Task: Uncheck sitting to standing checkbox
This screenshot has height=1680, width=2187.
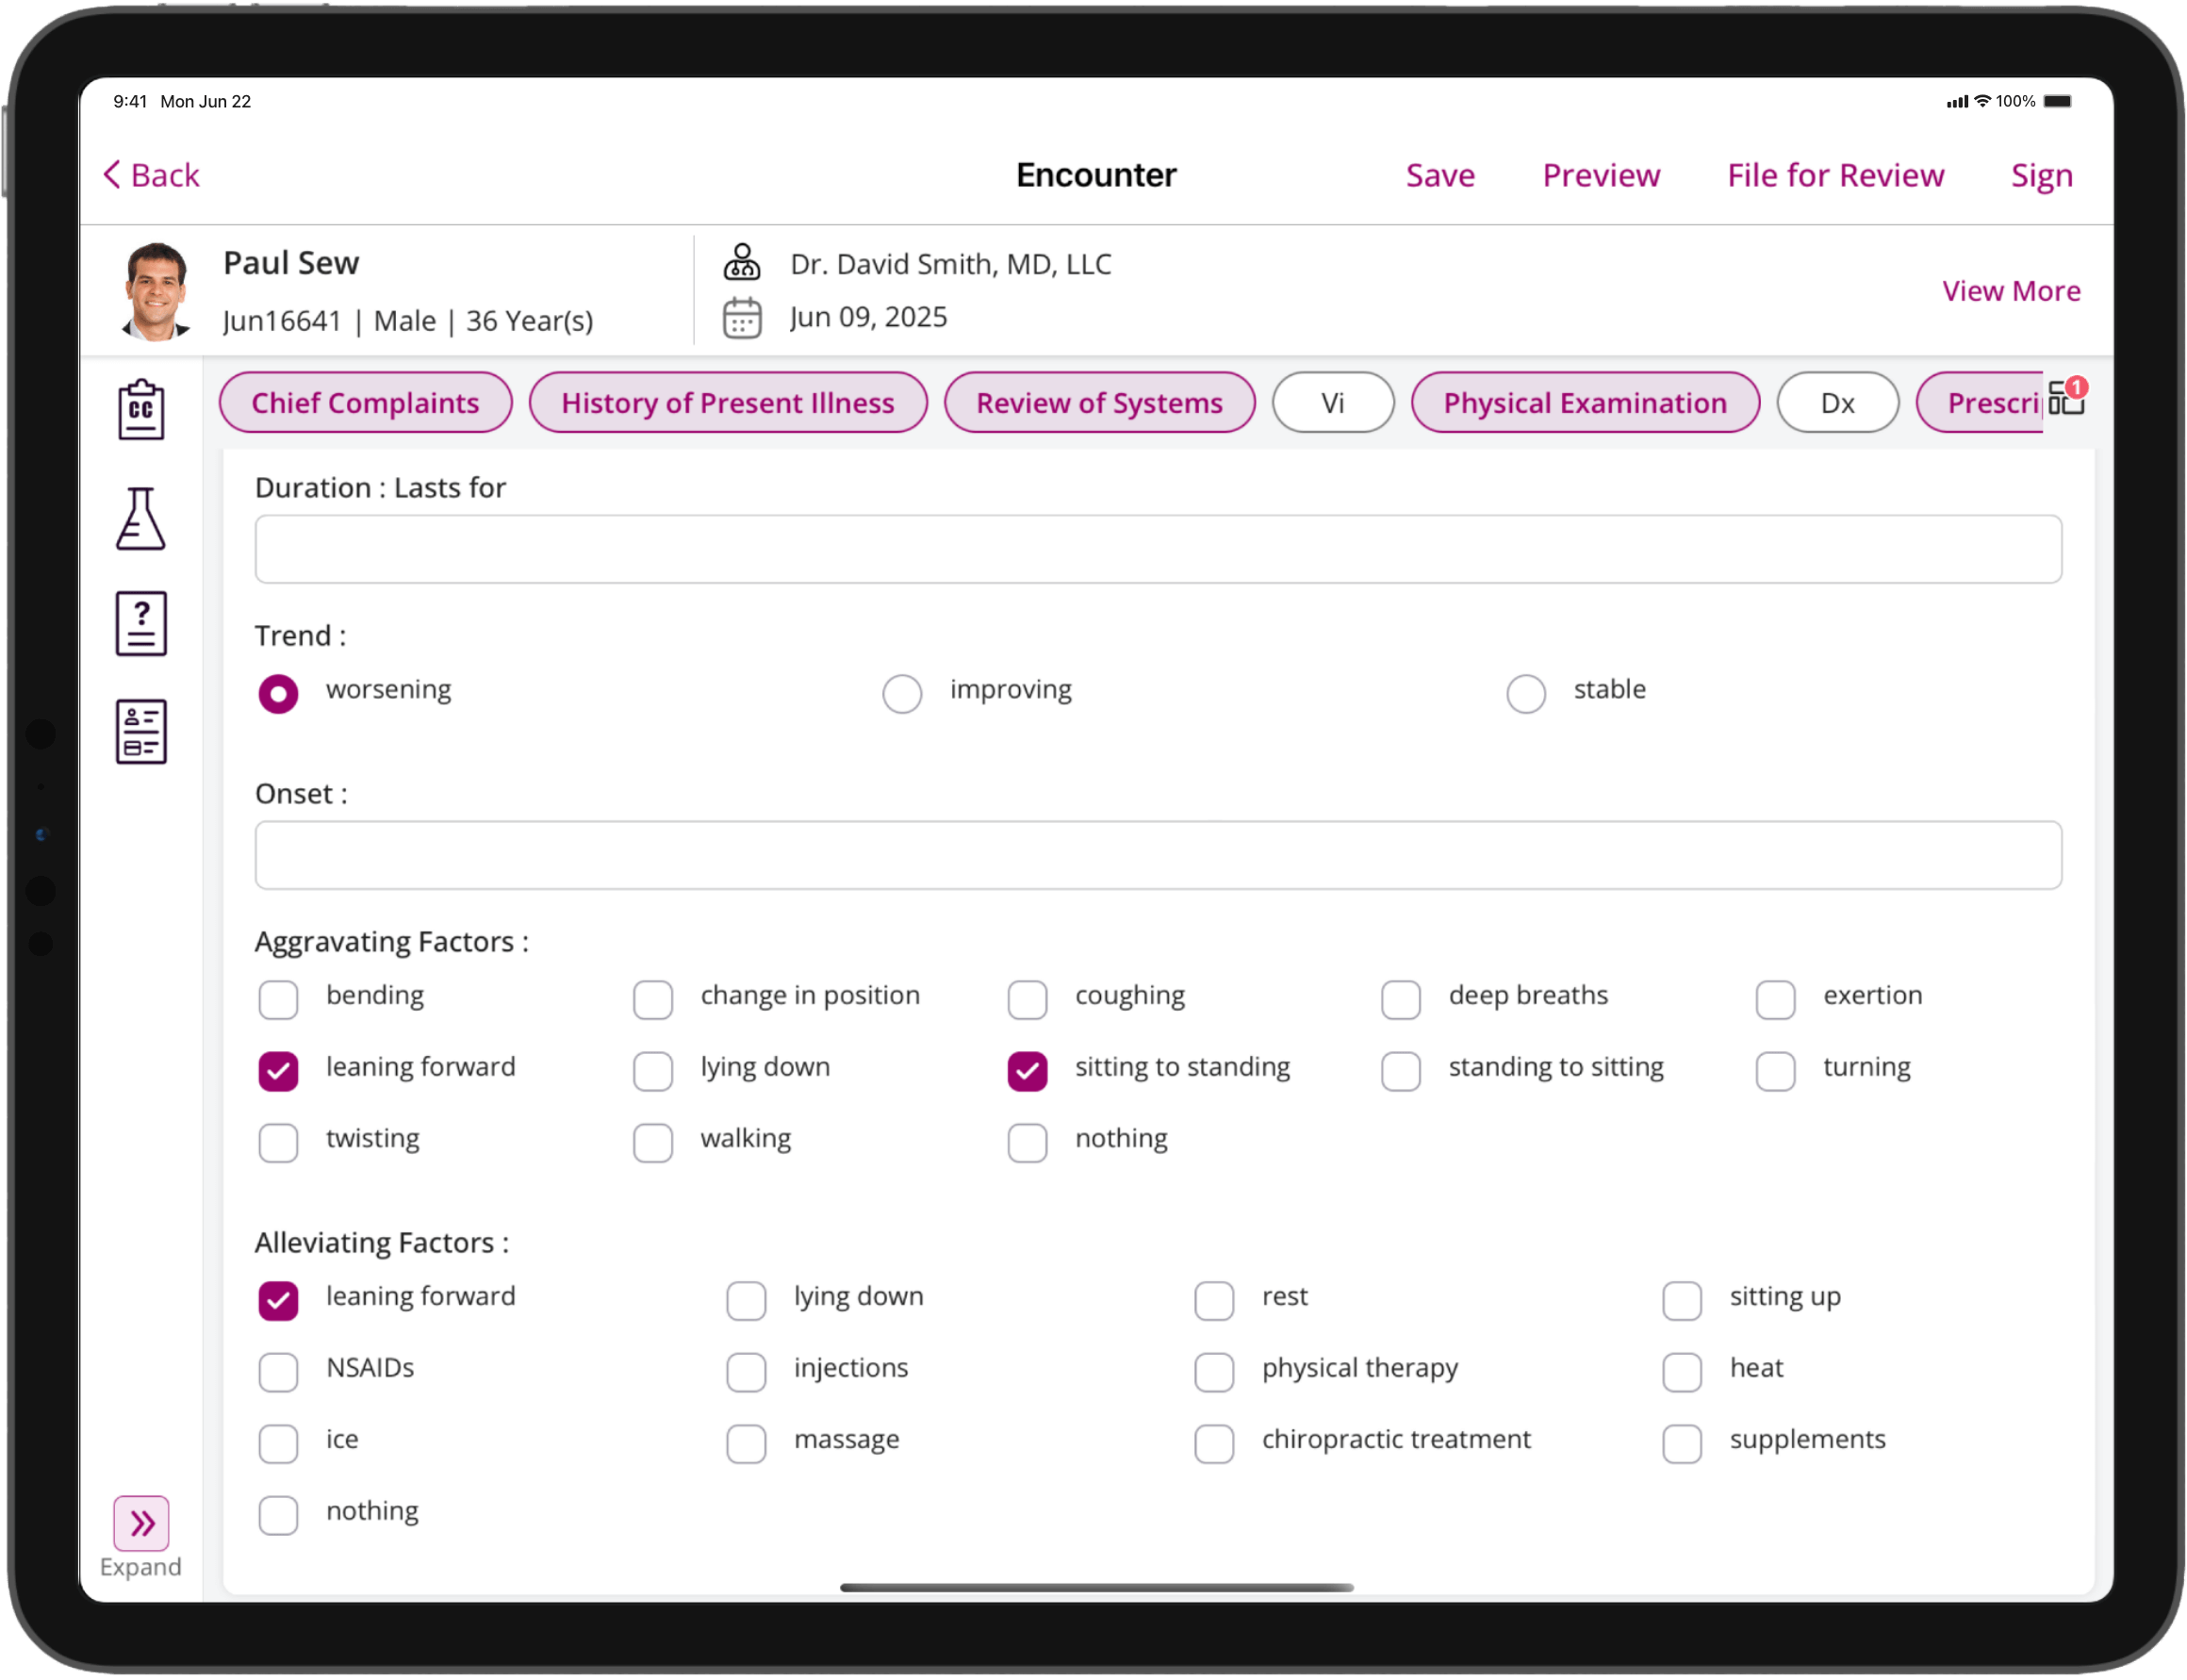Action: click(1027, 1071)
